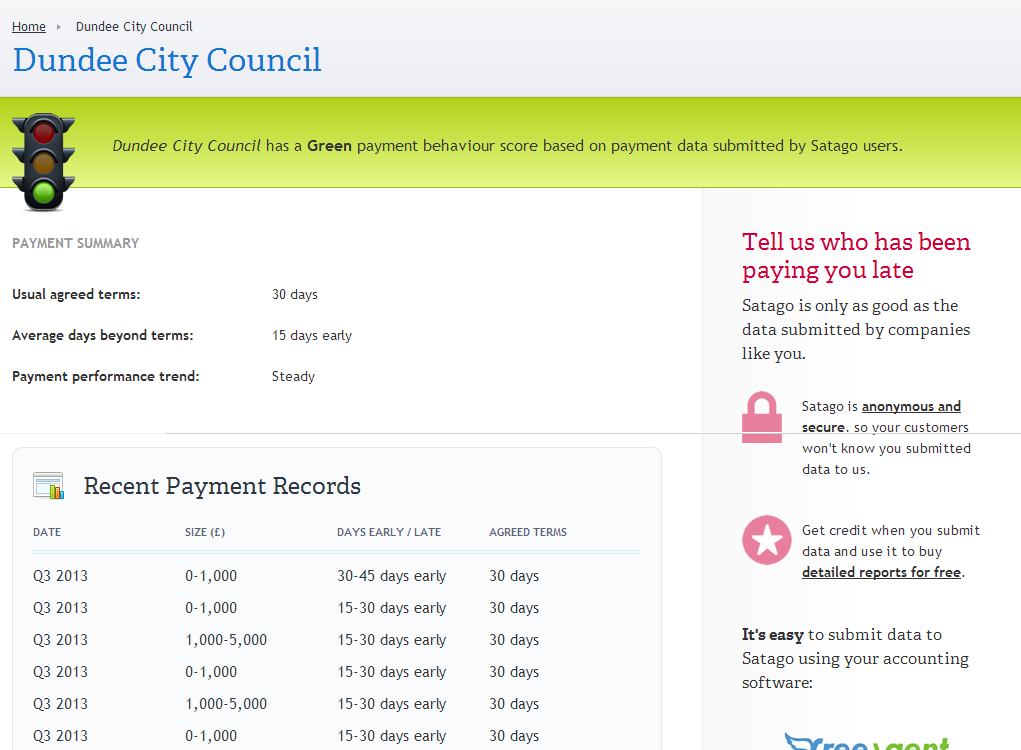Click the Green payment behaviour score sentence
This screenshot has width=1021, height=750.
point(507,146)
